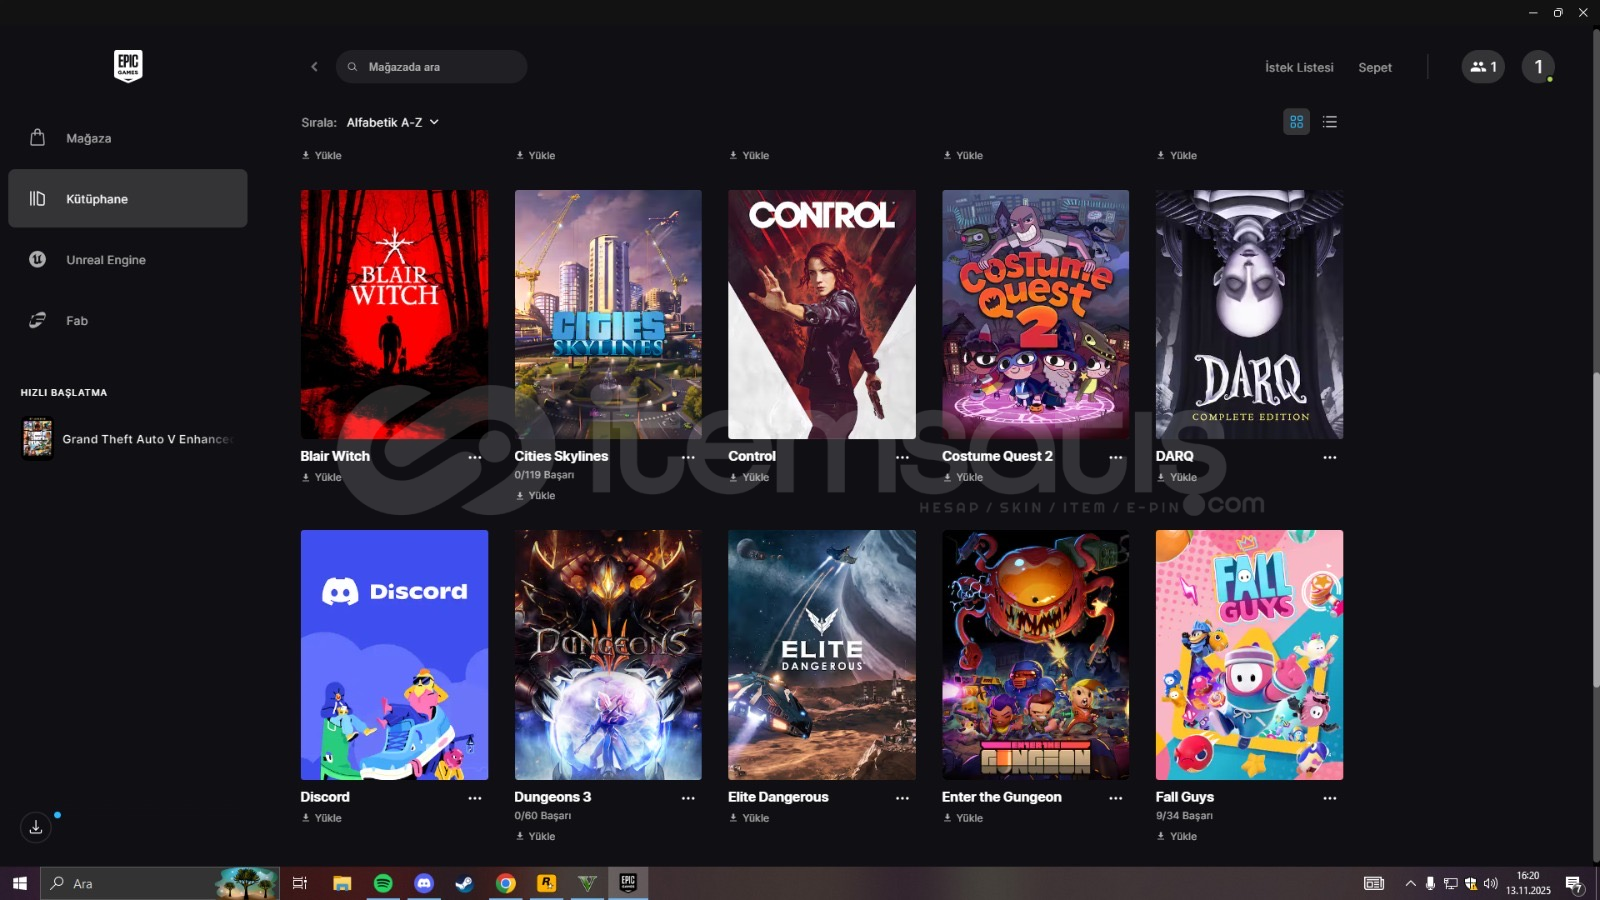Image resolution: width=1600 pixels, height=900 pixels.
Task: Click Yükle under Elite Dangerous
Action: pyautogui.click(x=749, y=818)
